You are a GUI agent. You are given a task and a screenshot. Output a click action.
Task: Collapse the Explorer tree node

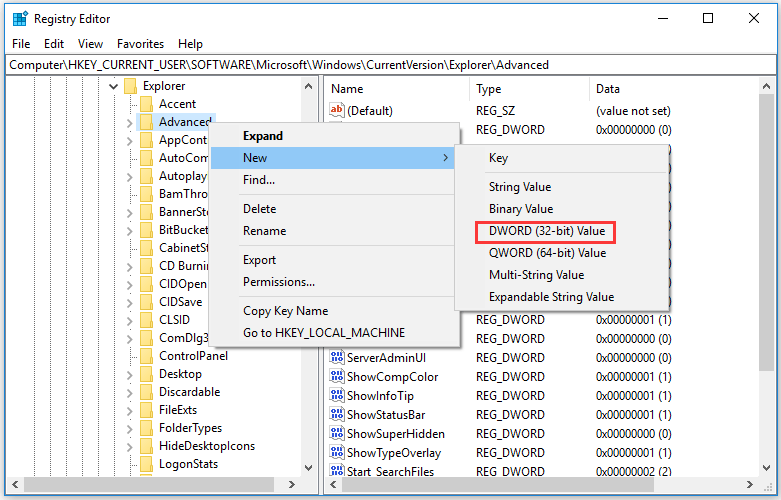pos(114,87)
